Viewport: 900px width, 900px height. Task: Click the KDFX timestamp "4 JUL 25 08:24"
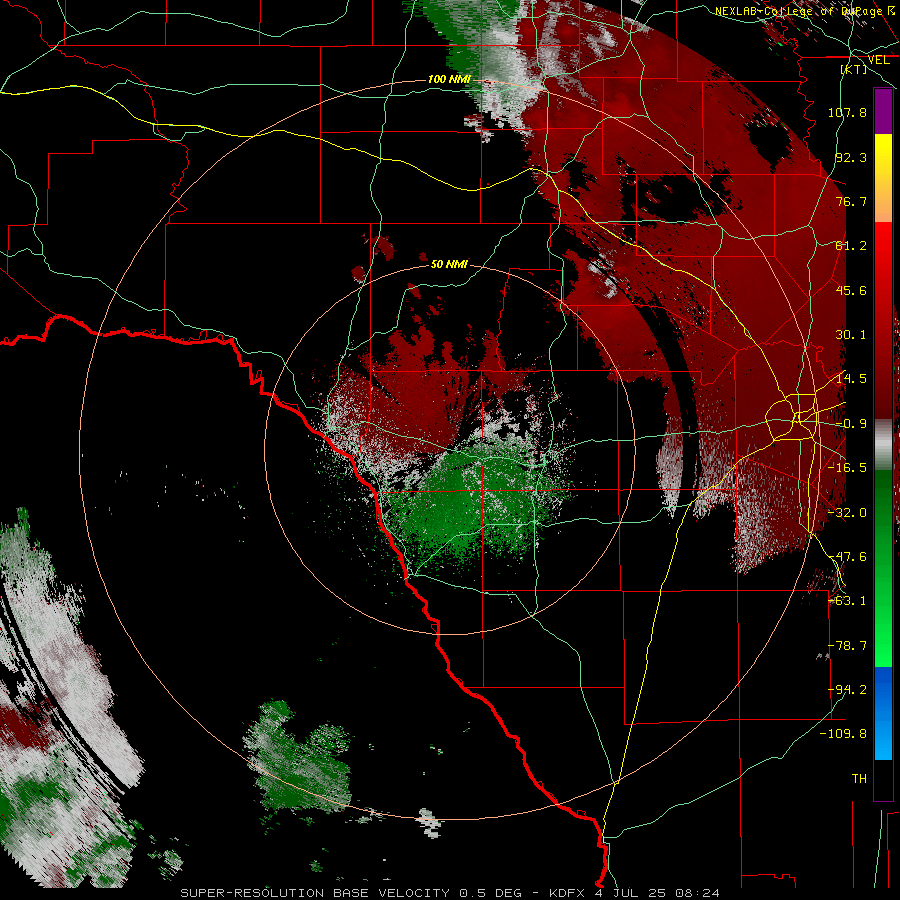(657, 893)
